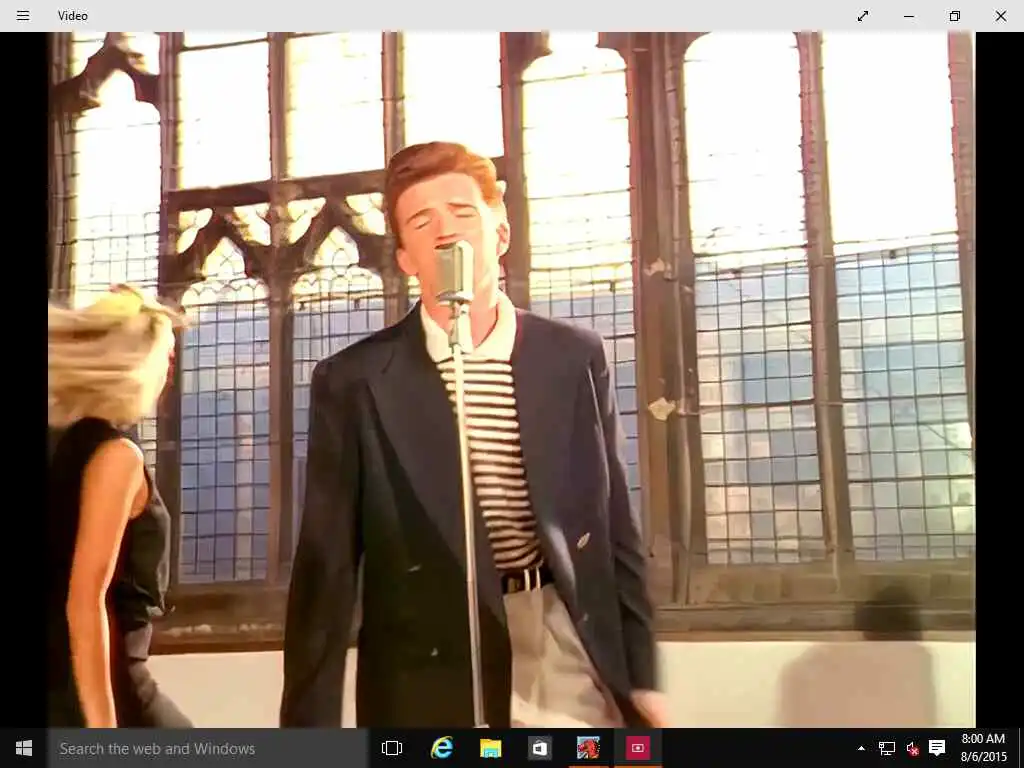Select the active Video app taskbar icon
The height and width of the screenshot is (768, 1024).
(x=637, y=748)
